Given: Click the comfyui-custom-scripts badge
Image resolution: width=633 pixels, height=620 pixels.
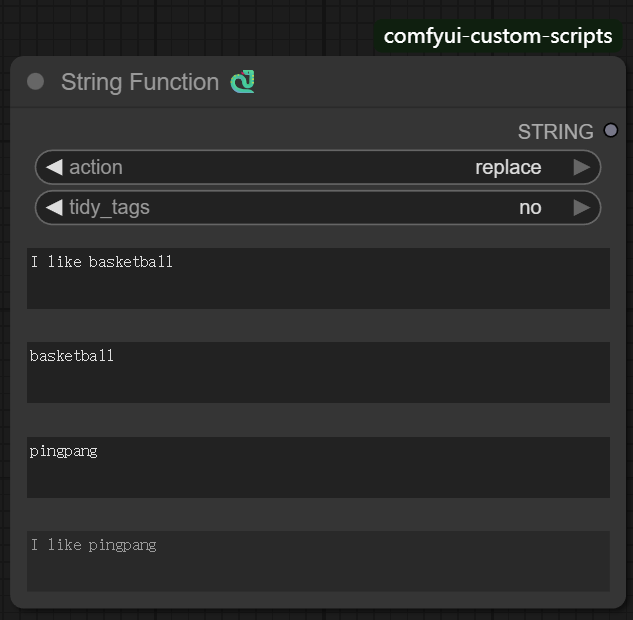Looking at the screenshot, I should (x=498, y=37).
